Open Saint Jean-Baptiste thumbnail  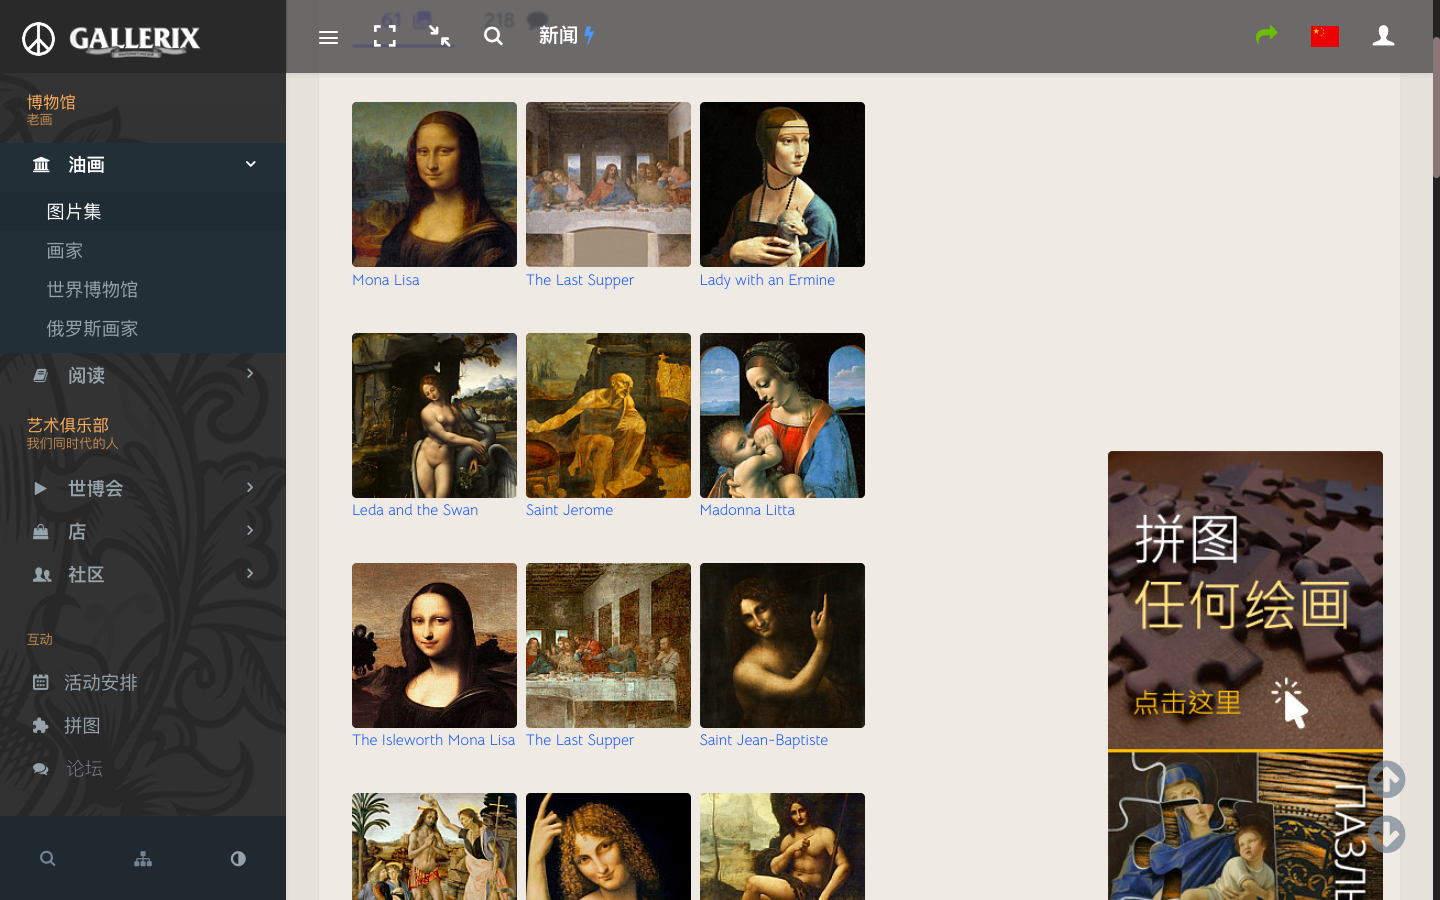pyautogui.click(x=782, y=645)
